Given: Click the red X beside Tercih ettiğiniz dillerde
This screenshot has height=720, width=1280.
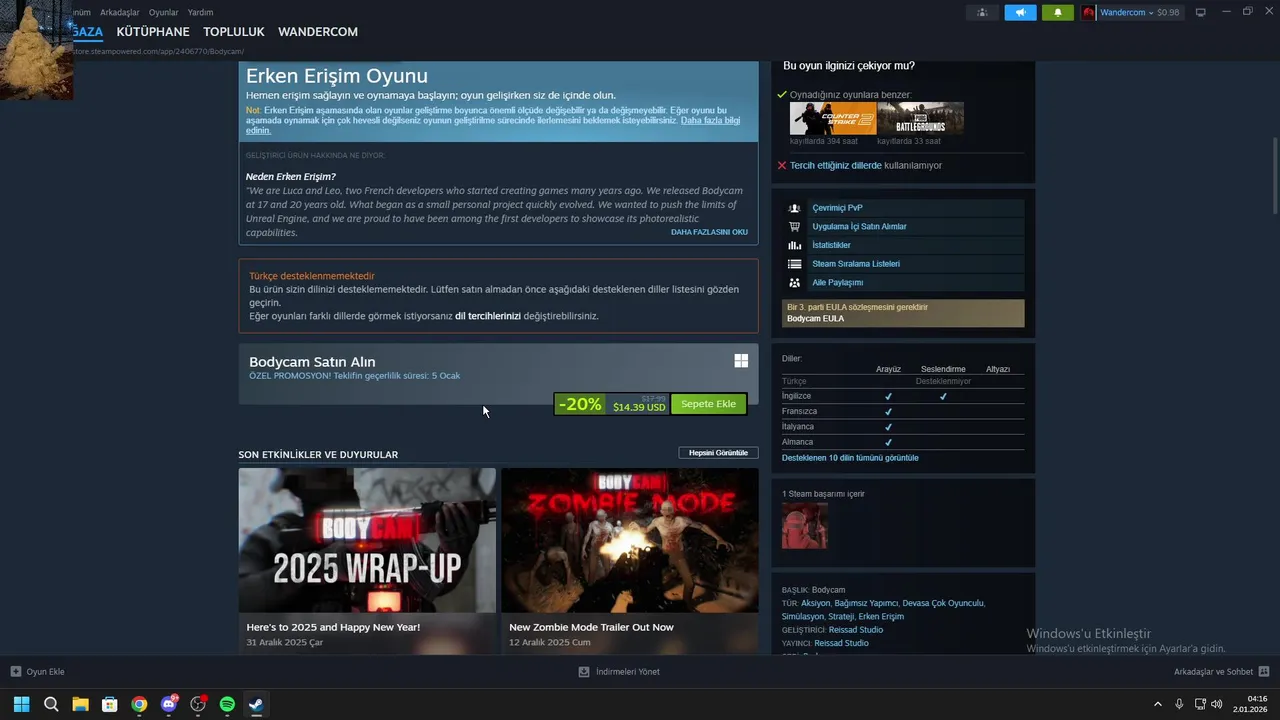Looking at the screenshot, I should click(x=782, y=165).
